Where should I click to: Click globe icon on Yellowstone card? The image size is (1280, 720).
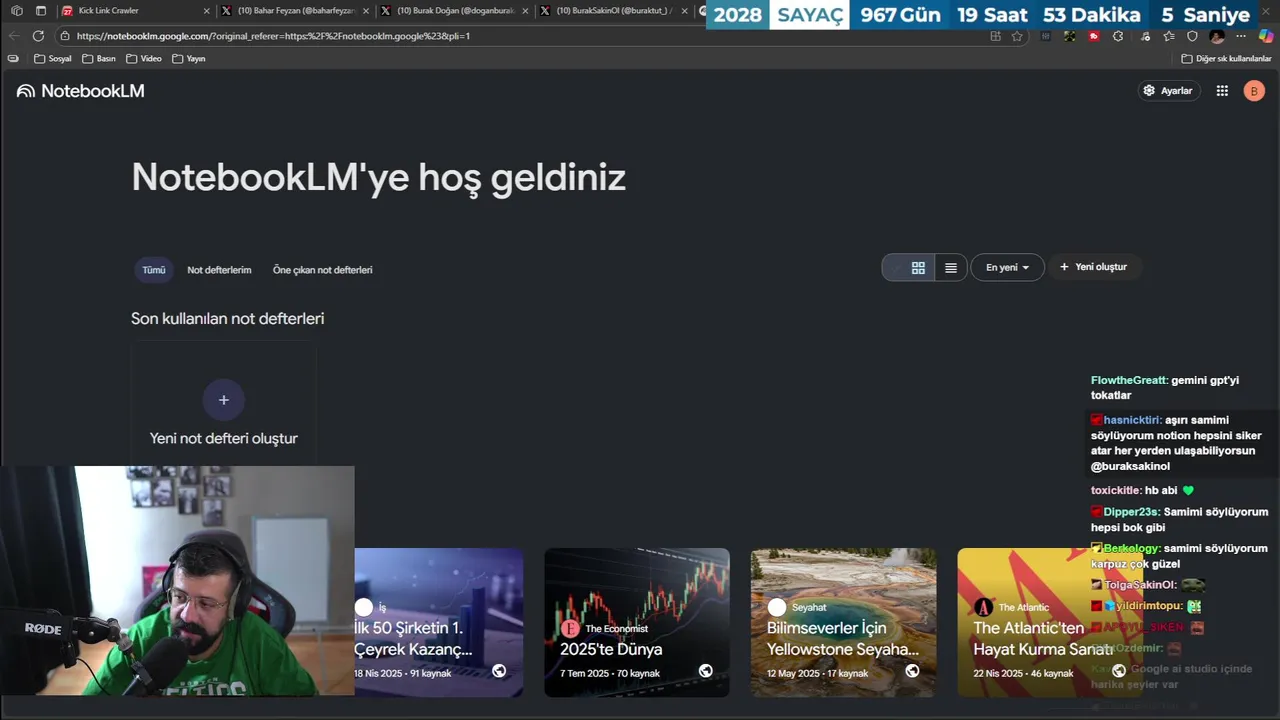(x=912, y=671)
